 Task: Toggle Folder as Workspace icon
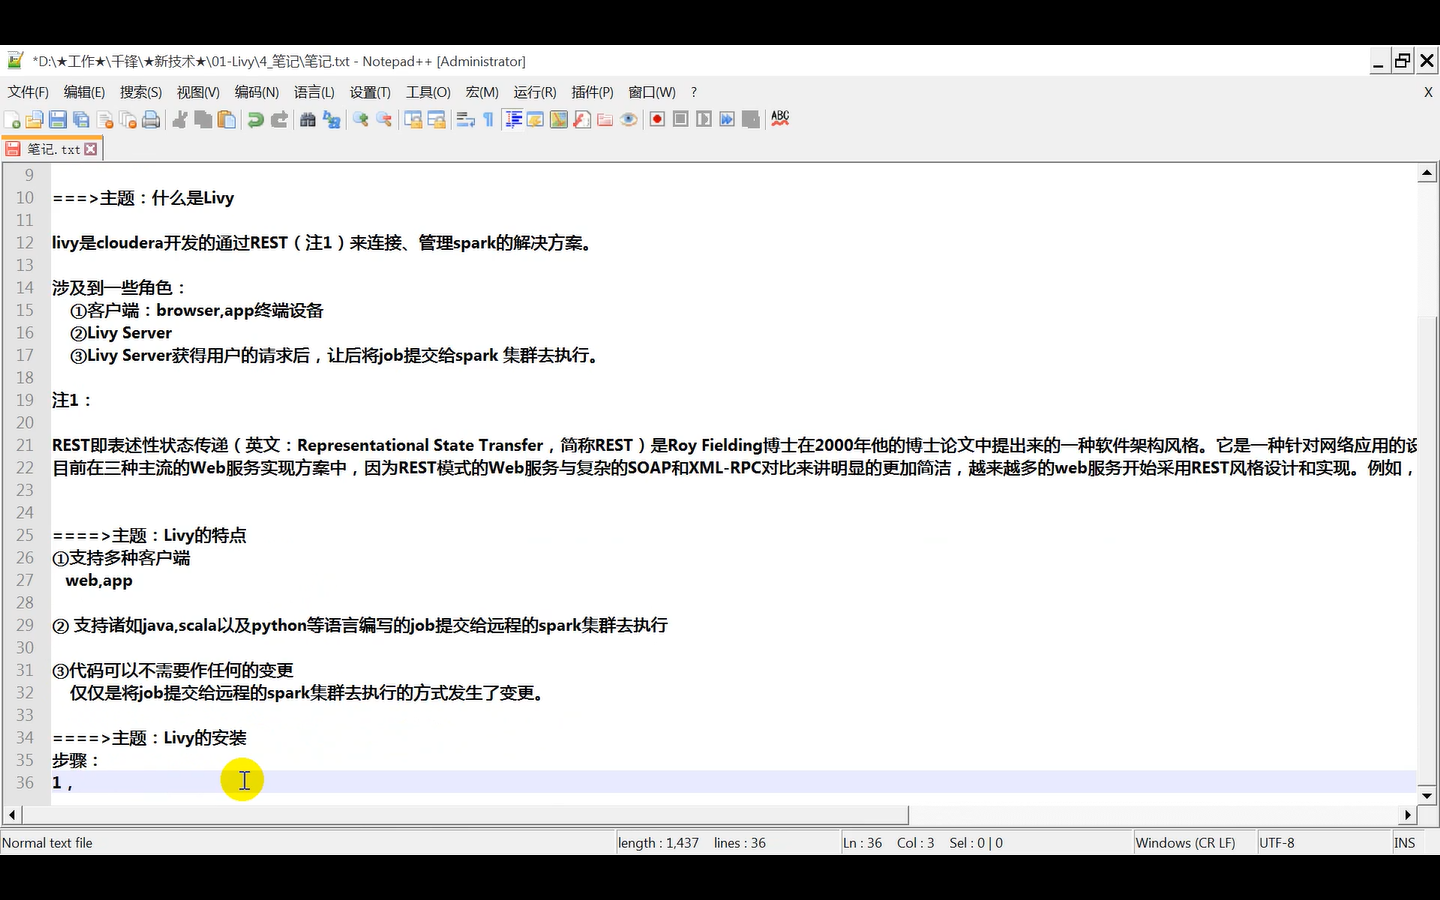(x=605, y=119)
